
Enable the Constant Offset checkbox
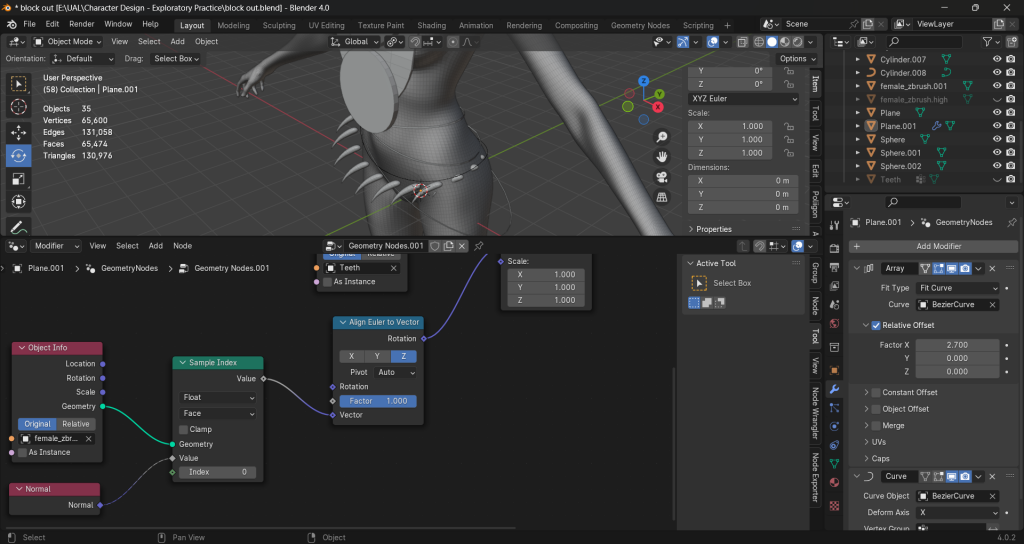click(x=876, y=392)
